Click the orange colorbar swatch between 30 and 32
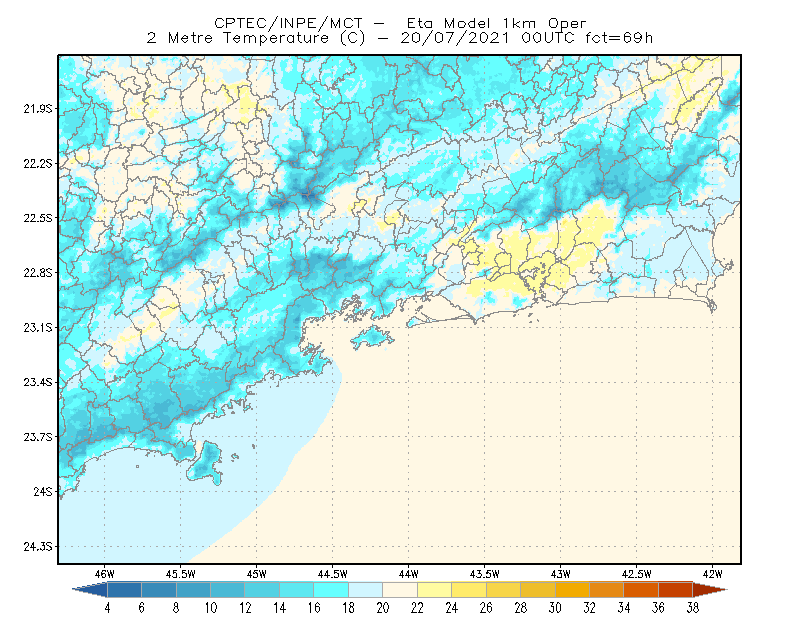Screen dimensions: 800x618 point(572,590)
